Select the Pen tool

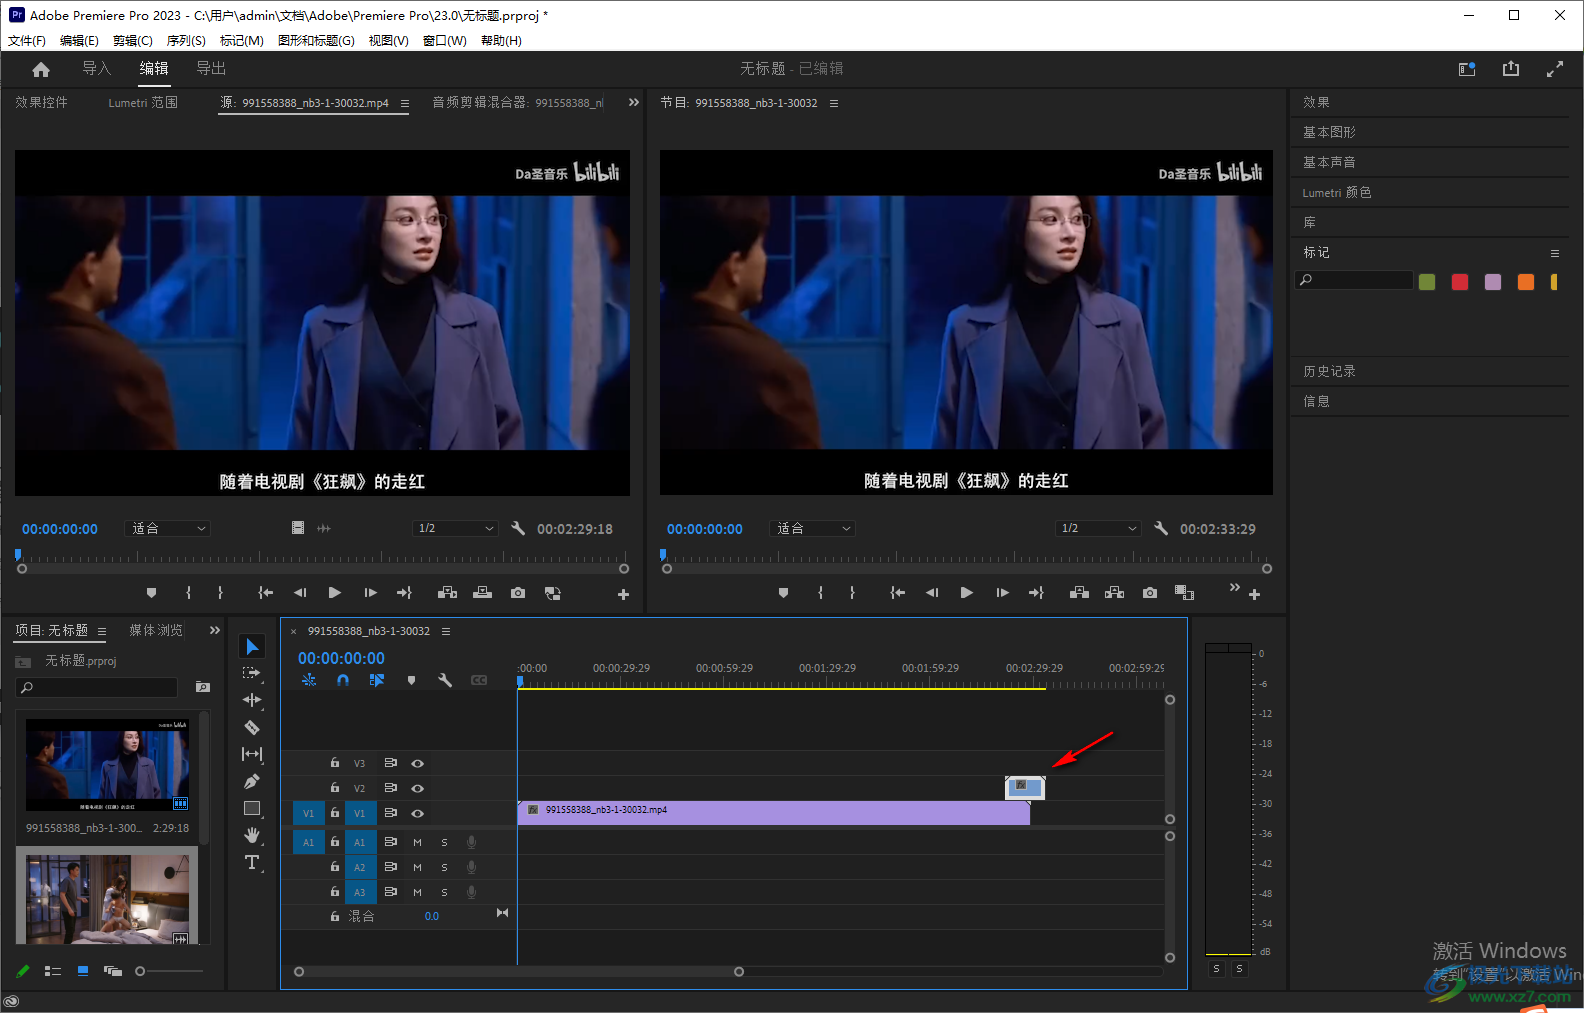(252, 781)
